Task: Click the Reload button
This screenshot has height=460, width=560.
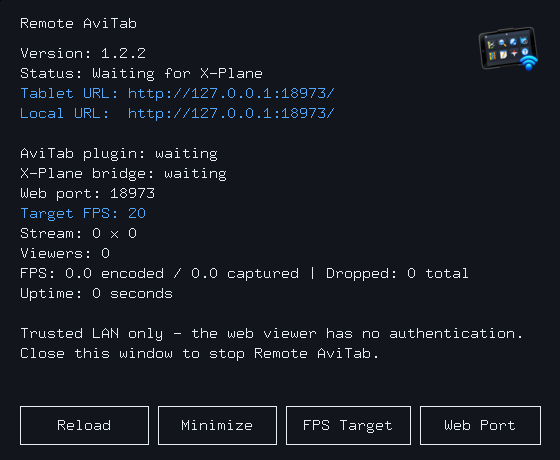Action: click(84, 425)
